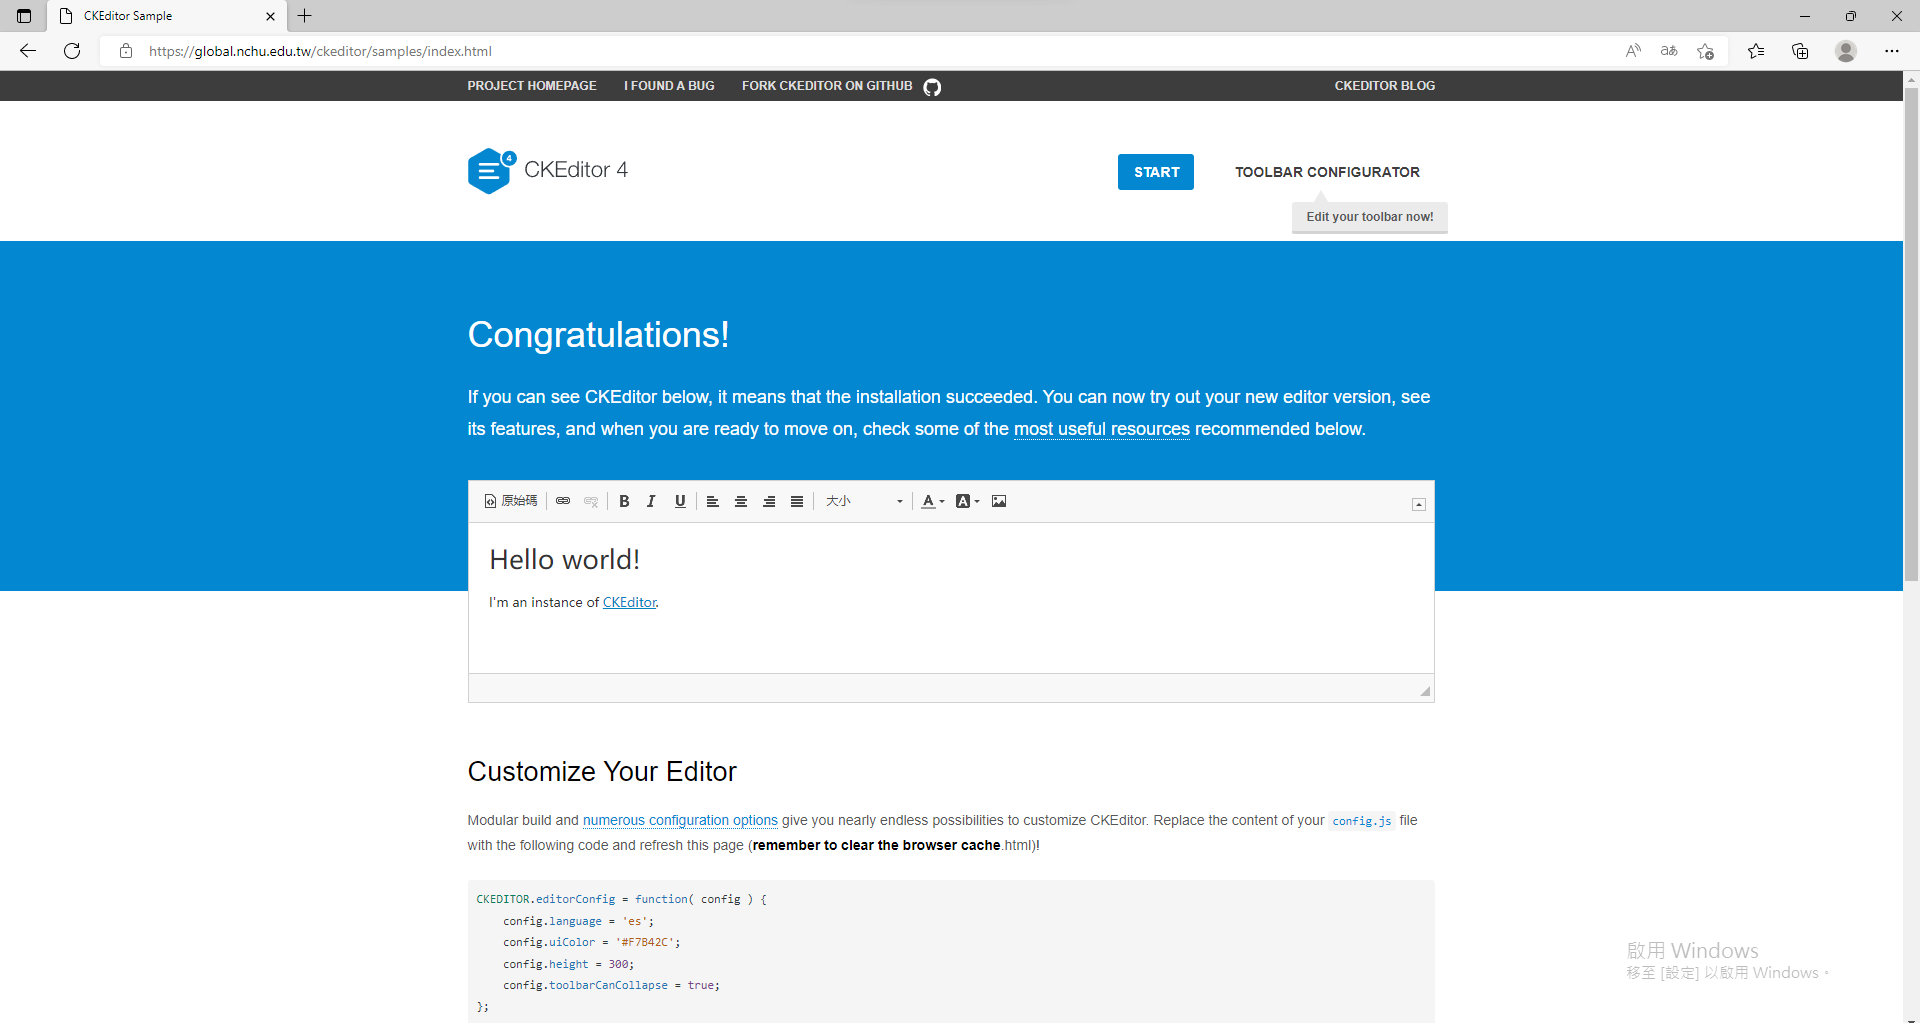This screenshot has width=1920, height=1023.
Task: Click the config.js code label
Action: [x=1362, y=821]
